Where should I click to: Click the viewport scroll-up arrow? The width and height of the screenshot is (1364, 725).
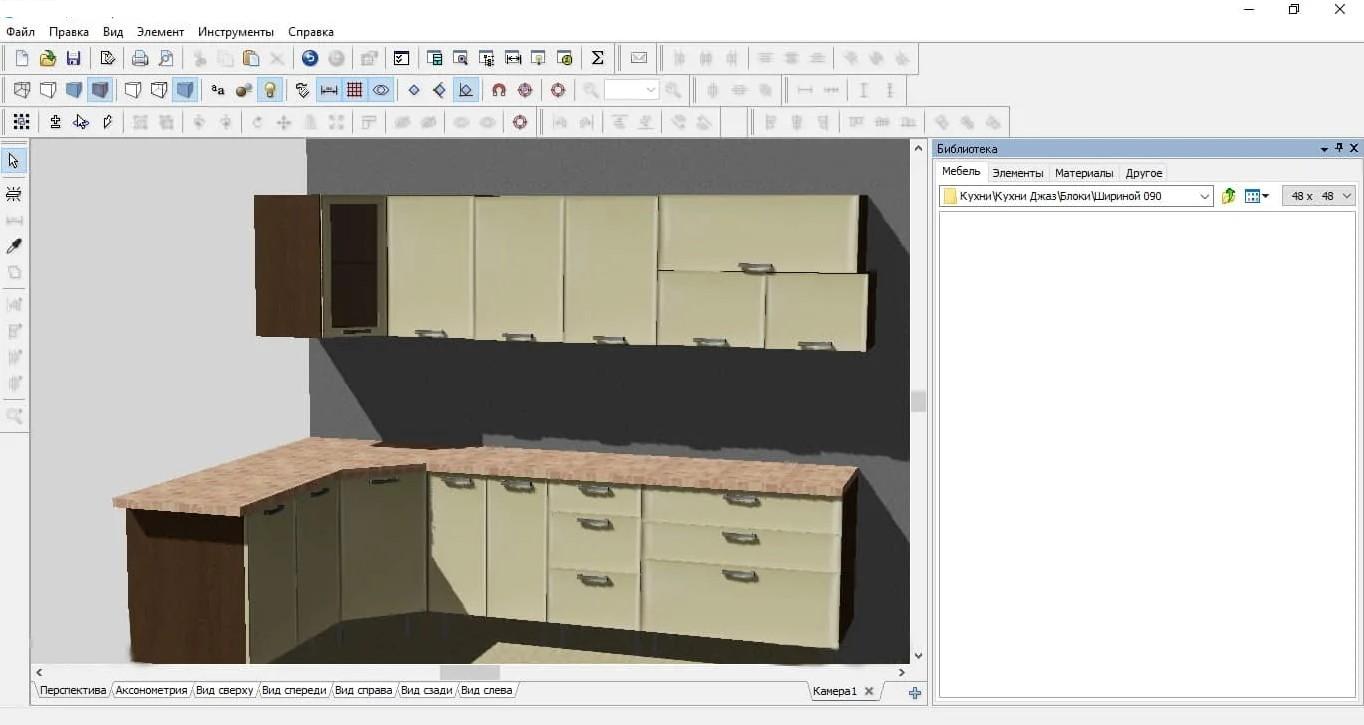coord(919,148)
